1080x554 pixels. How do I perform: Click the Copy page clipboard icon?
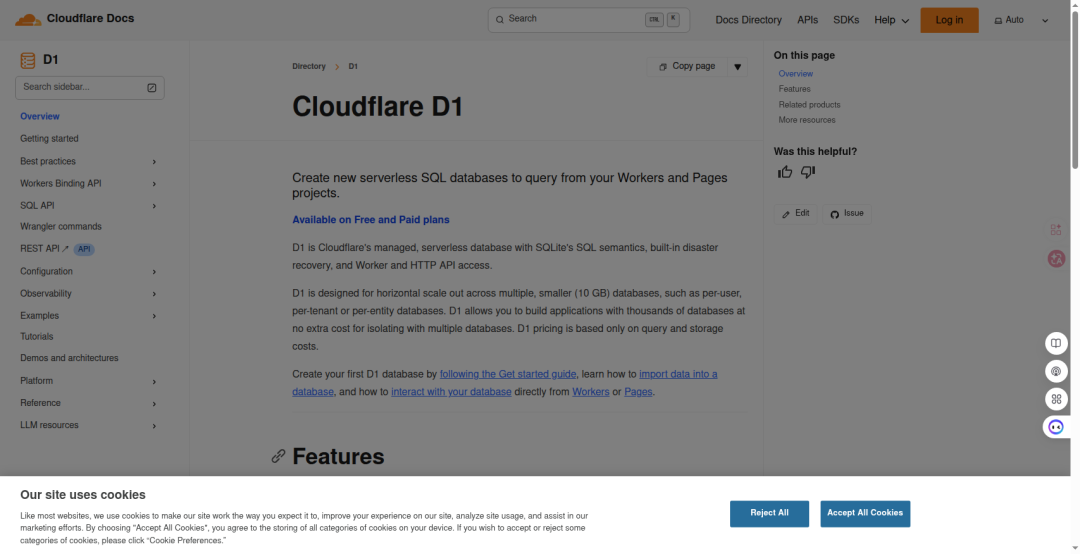663,67
